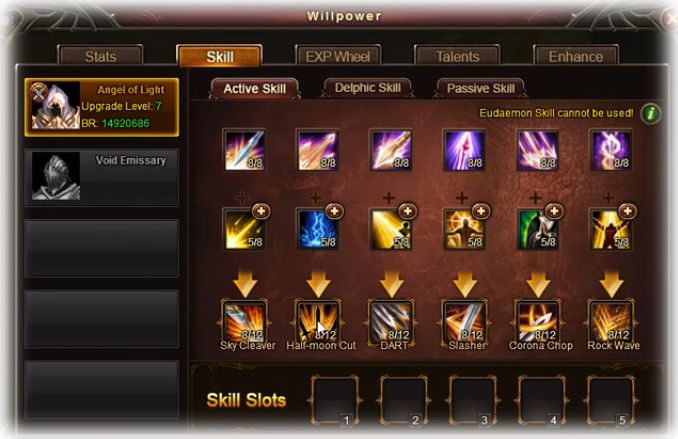The width and height of the screenshot is (678, 439).
Task: Select the Sky Cleaver skill icon
Action: click(x=245, y=322)
